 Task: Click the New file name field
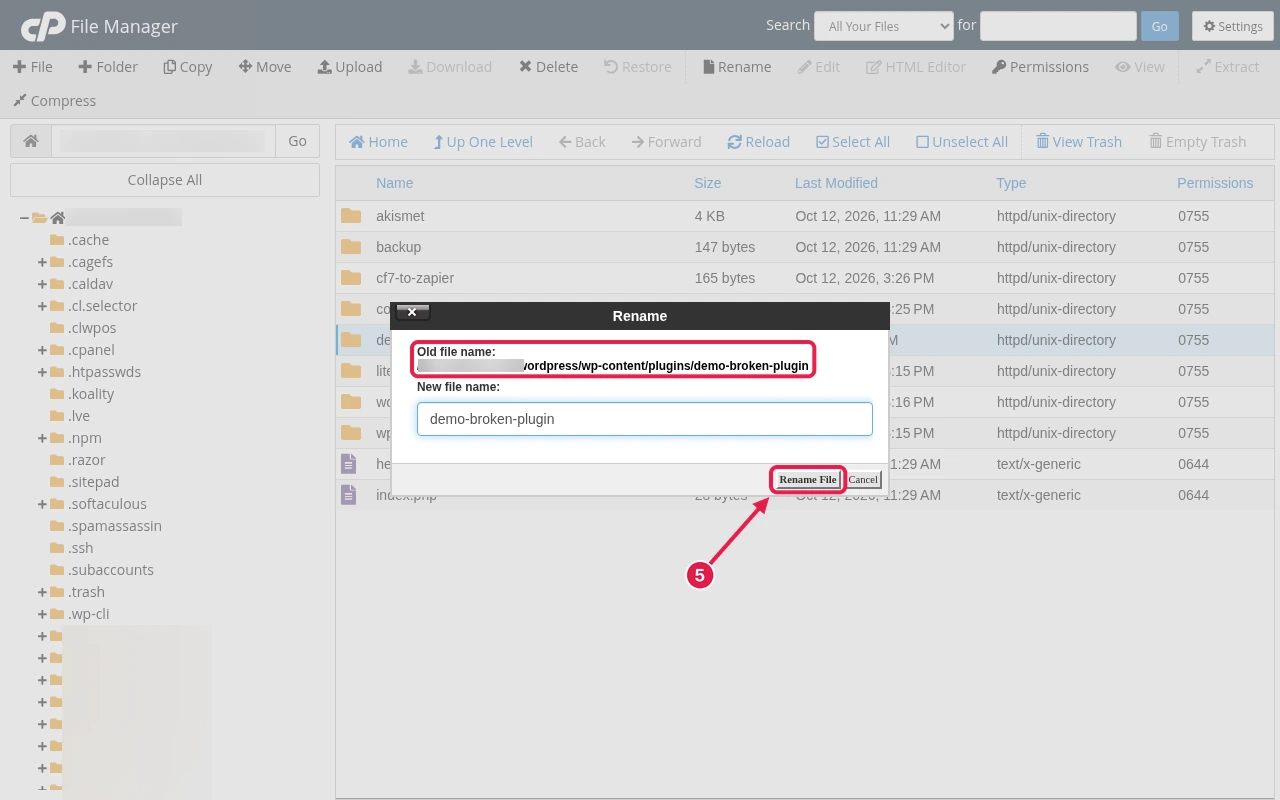click(644, 419)
